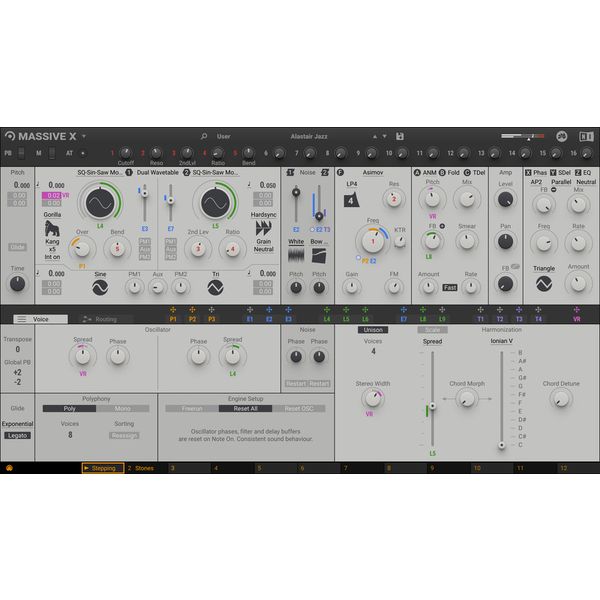Click the Chord Morph knob
This screenshot has width=600, height=600.
tap(467, 399)
